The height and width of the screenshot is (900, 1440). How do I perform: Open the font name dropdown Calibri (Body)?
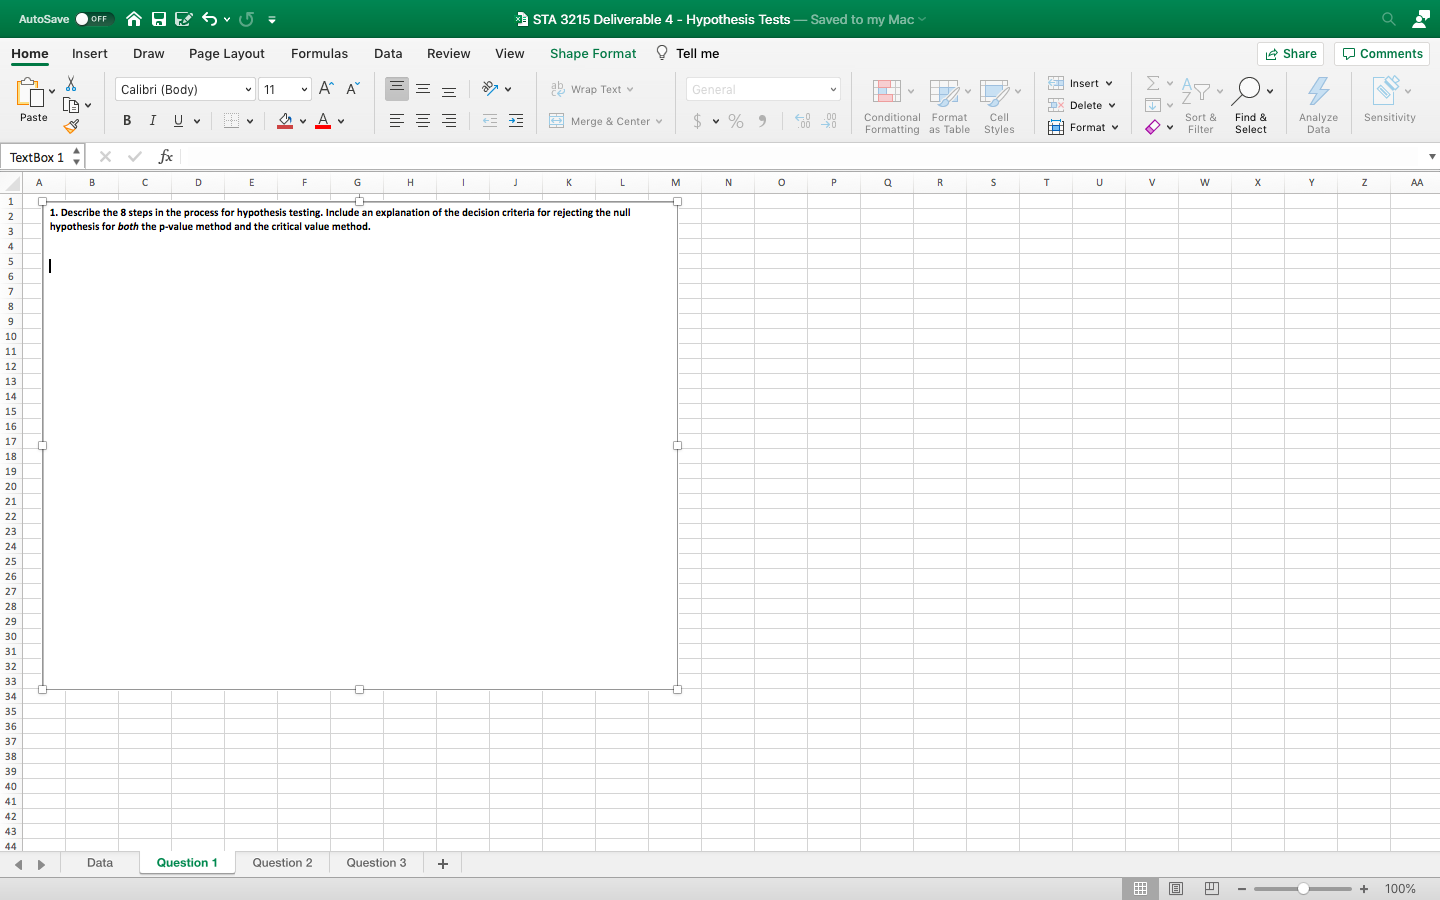pos(185,89)
